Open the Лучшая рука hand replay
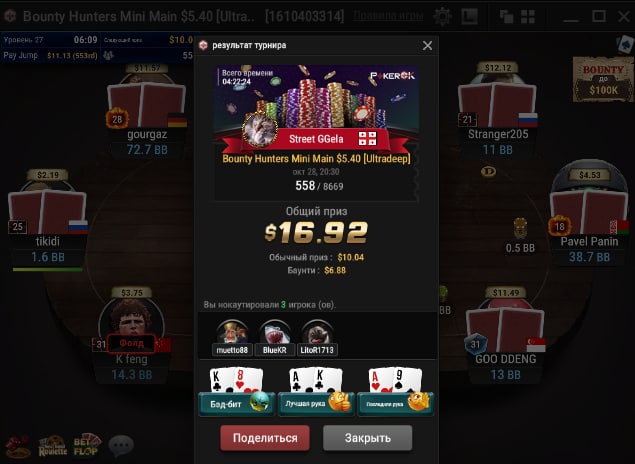The image size is (635, 464). point(316,404)
